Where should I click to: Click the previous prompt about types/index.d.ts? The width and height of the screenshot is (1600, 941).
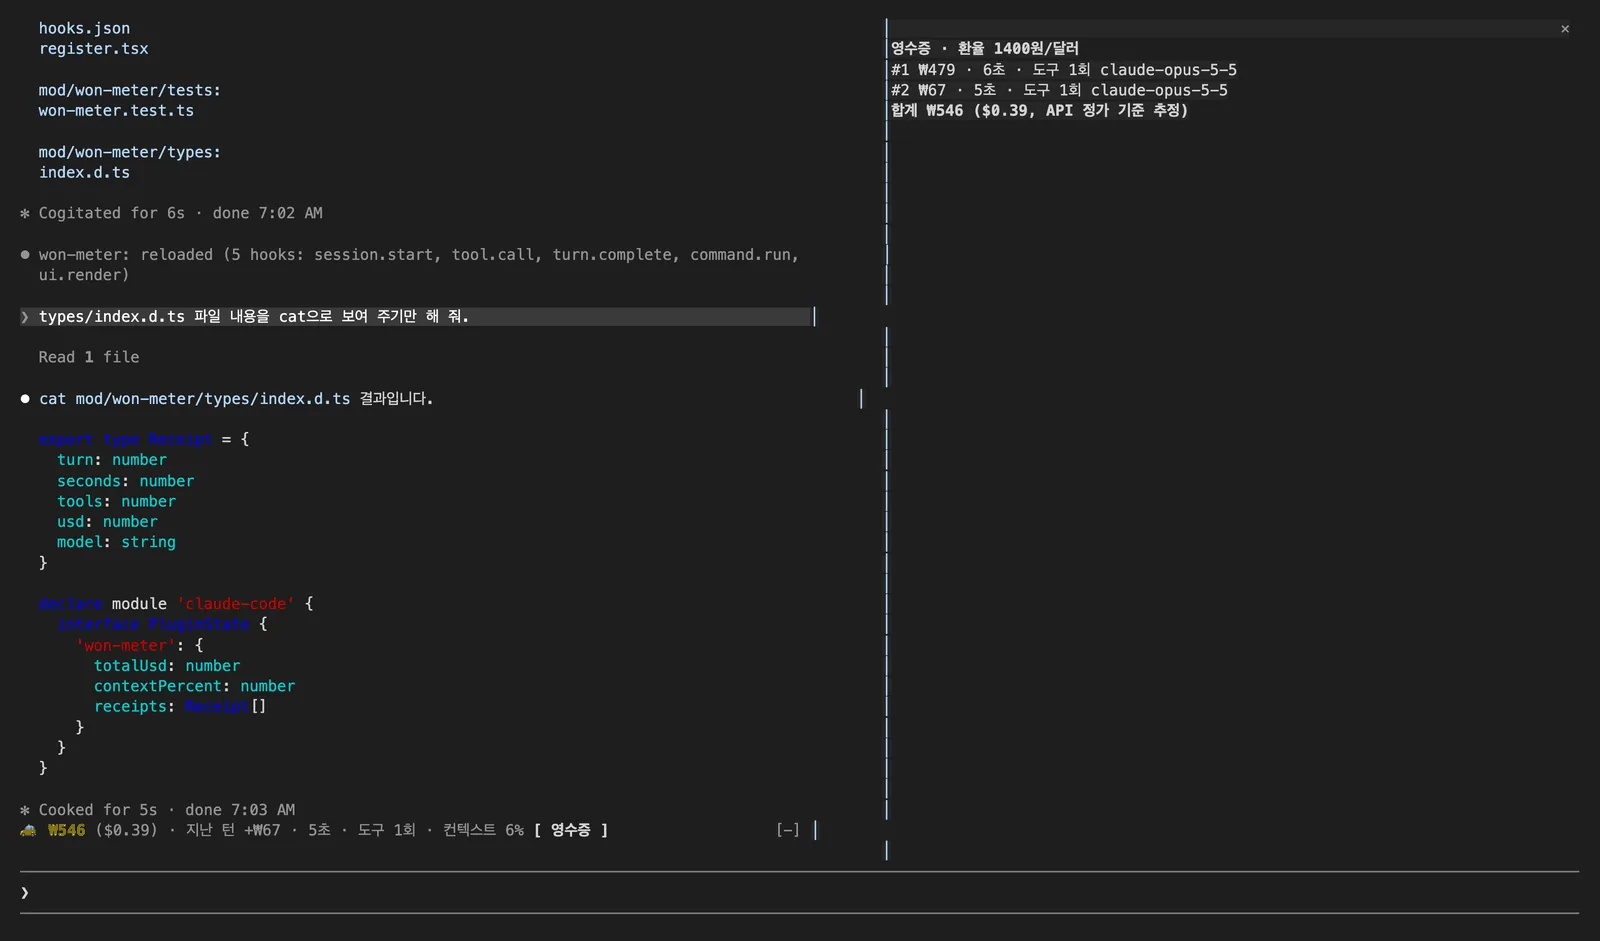click(415, 316)
